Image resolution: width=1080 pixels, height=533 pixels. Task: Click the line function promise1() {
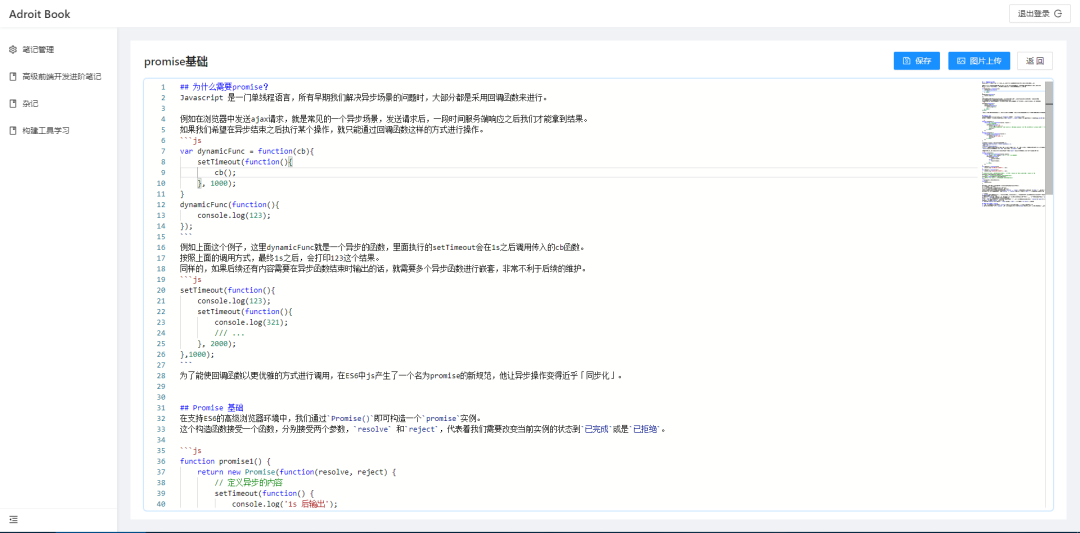coord(227,461)
